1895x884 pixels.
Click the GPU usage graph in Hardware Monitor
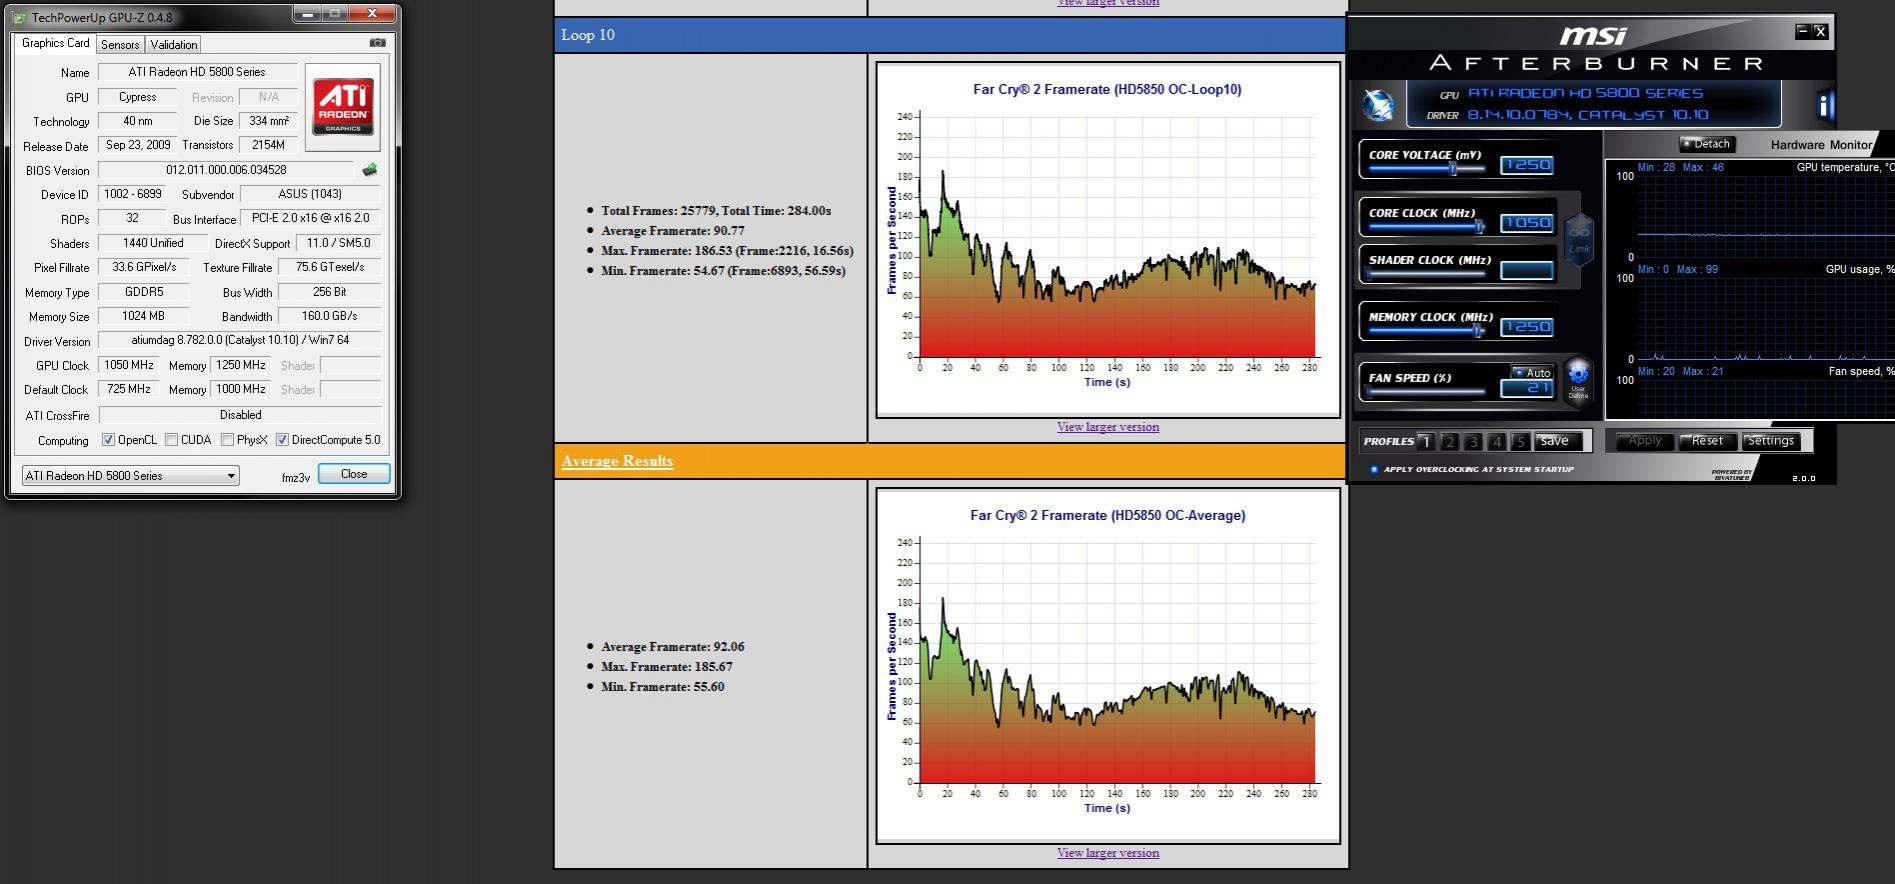point(1765,318)
